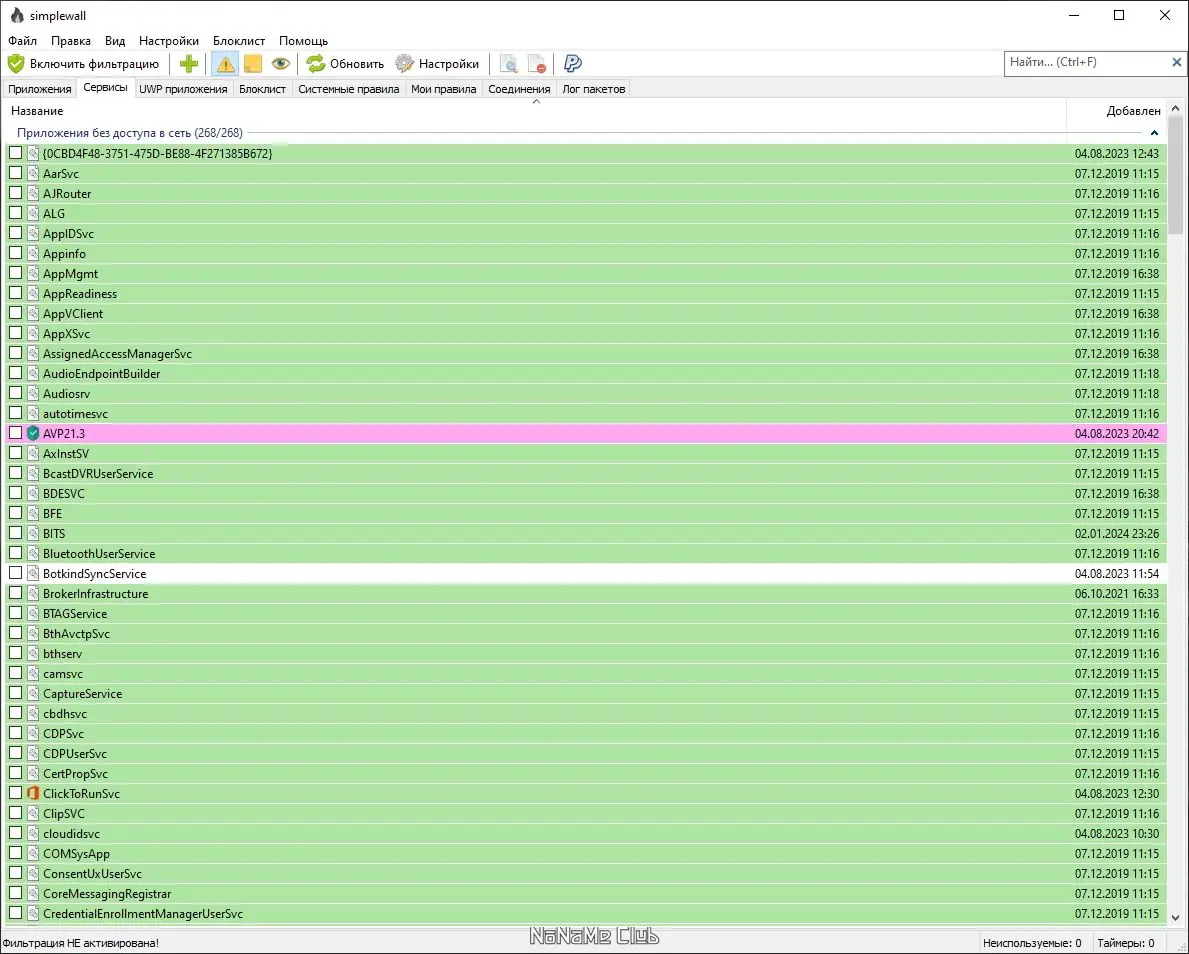Click the service icon of AarSvc
The image size is (1189, 954).
[x=33, y=174]
